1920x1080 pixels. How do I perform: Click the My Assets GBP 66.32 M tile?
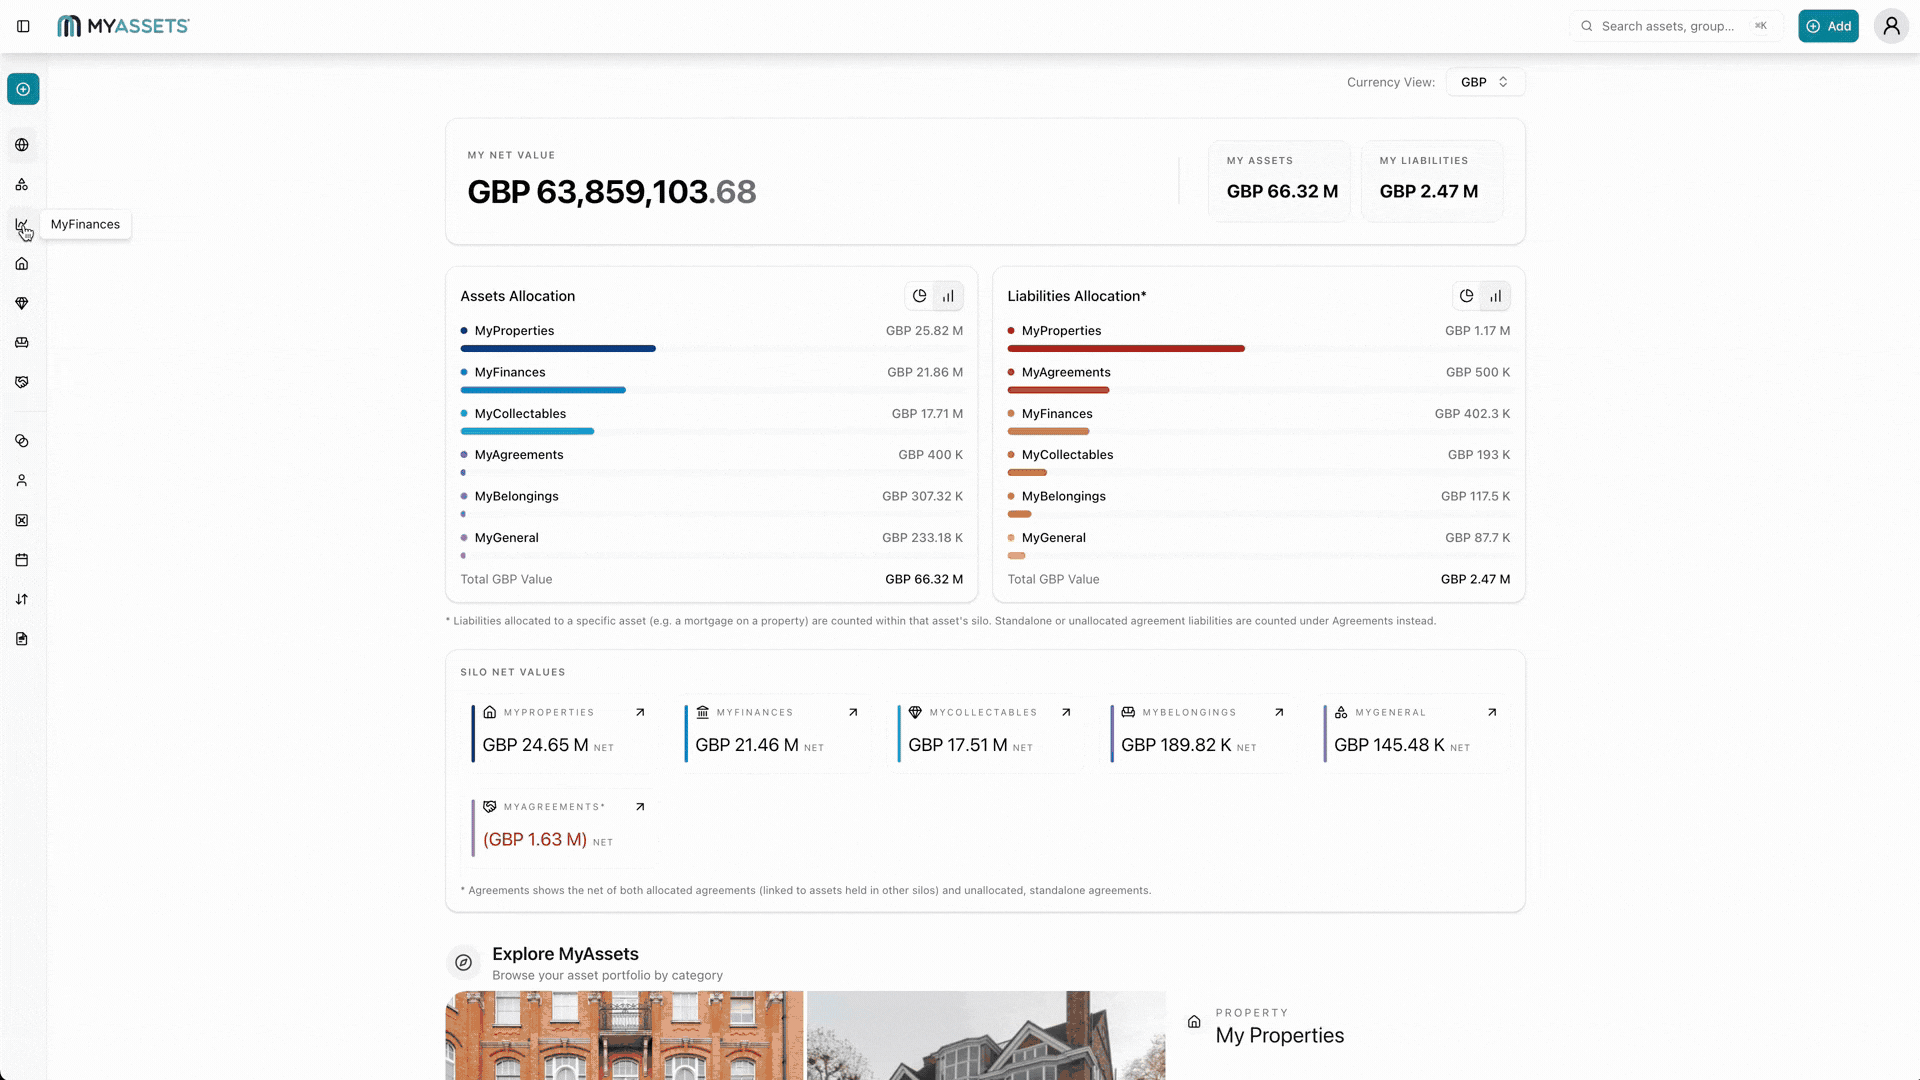pos(1279,181)
